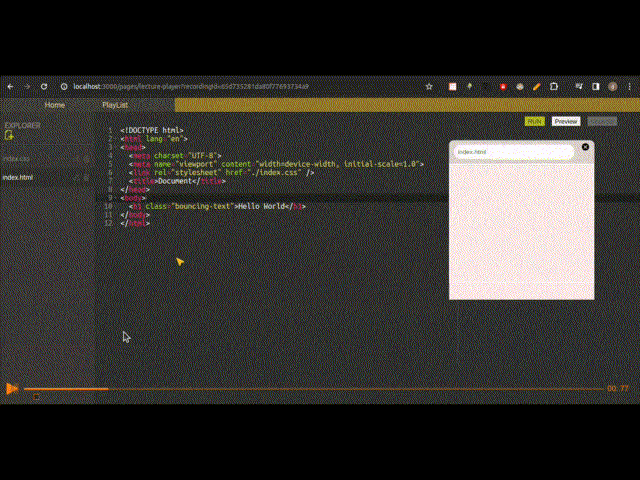Screen dimensions: 640x480
Task: Close the preview popup window
Action: pos(585,147)
